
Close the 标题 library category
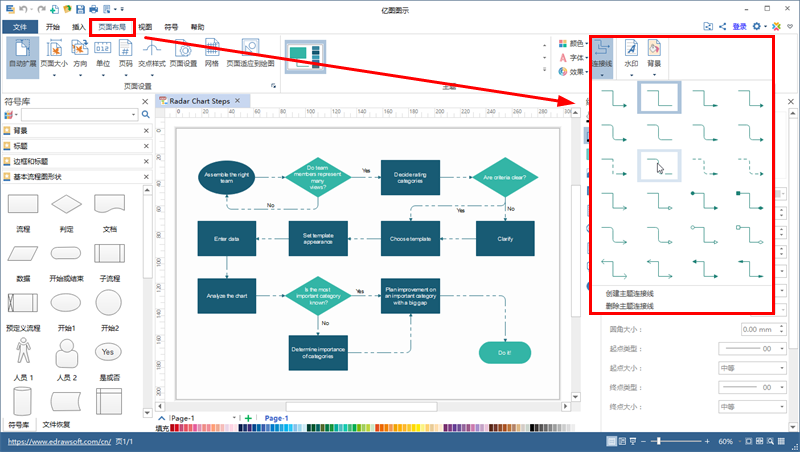(x=146, y=146)
